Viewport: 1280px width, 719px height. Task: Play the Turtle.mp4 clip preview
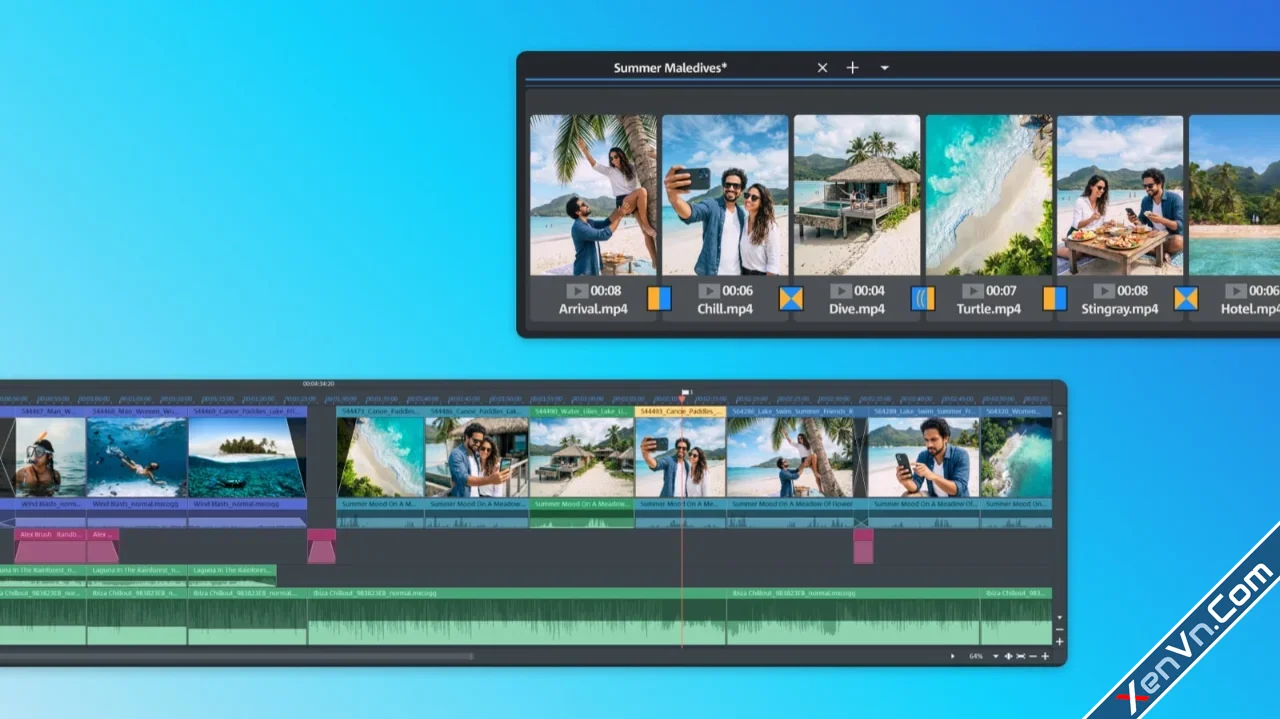click(972, 291)
